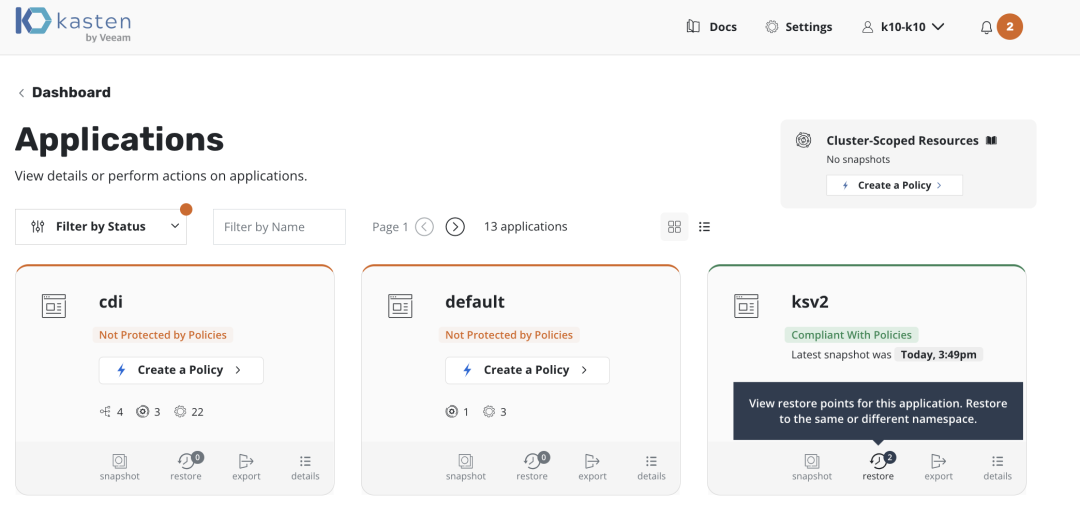Image resolution: width=1080 pixels, height=514 pixels.
Task: Switch to grid view
Action: click(674, 227)
